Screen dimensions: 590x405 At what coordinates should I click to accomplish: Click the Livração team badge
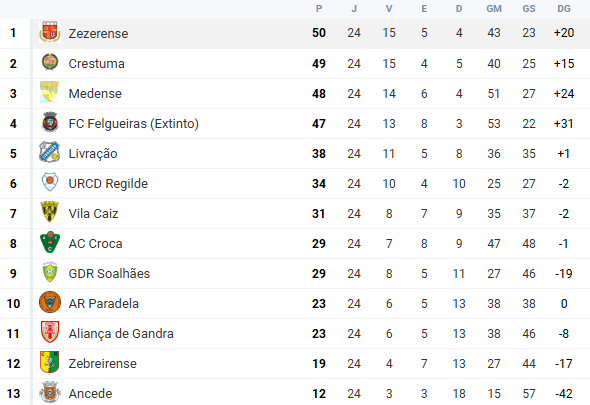click(50, 152)
